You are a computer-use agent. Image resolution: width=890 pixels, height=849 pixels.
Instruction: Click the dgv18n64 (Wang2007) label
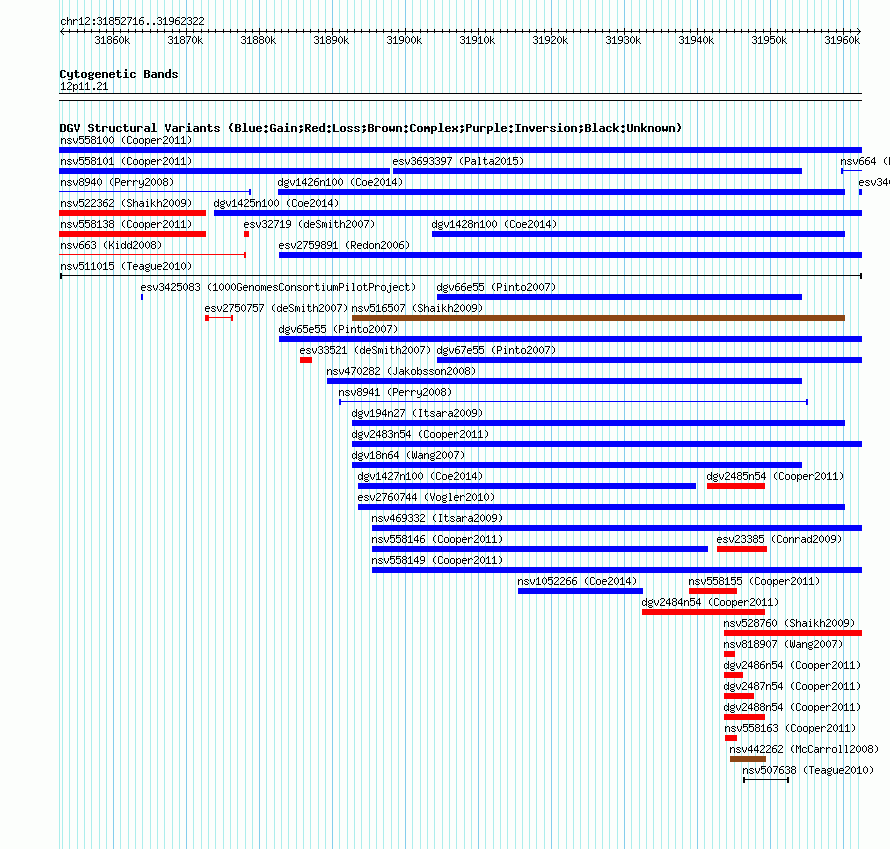pos(408,455)
